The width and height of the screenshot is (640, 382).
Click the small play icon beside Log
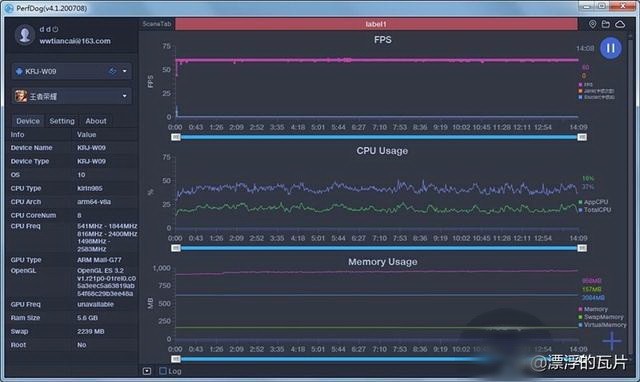click(147, 371)
